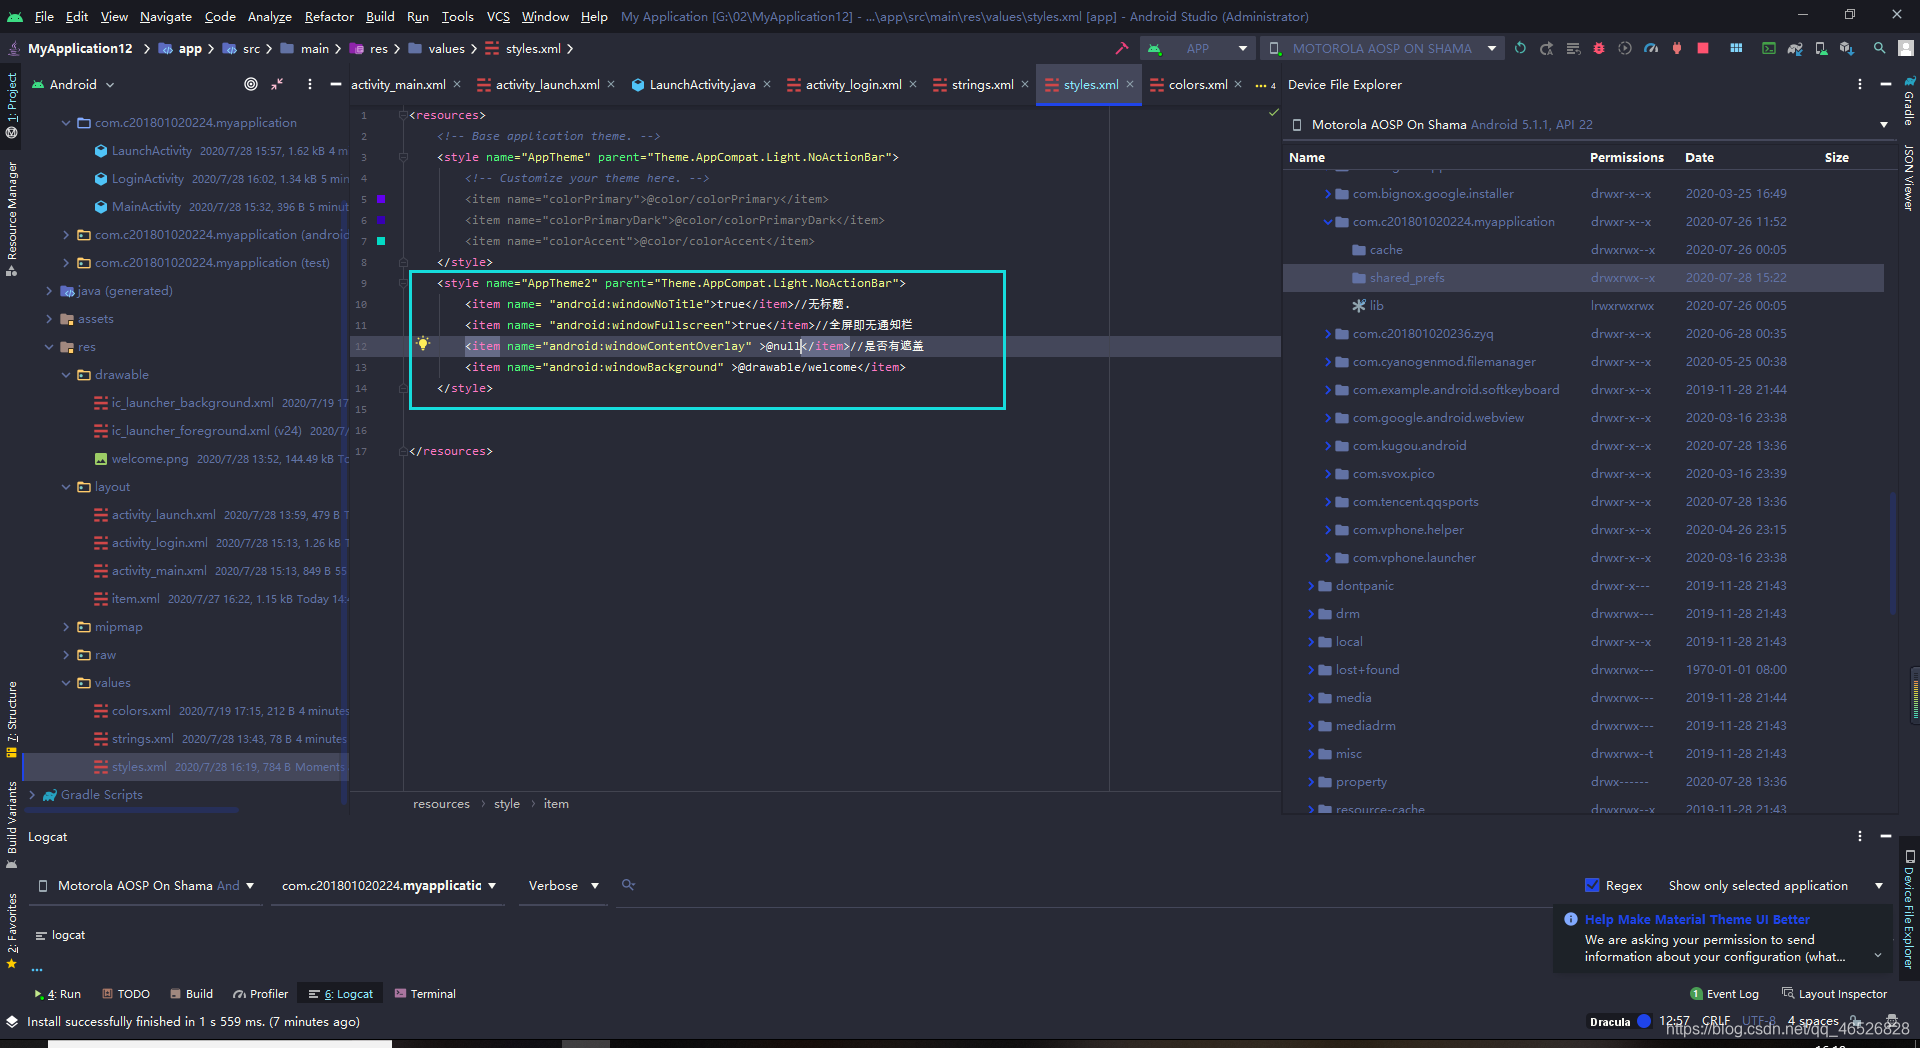
Task: Open Device File Explorer options menu
Action: (1860, 84)
